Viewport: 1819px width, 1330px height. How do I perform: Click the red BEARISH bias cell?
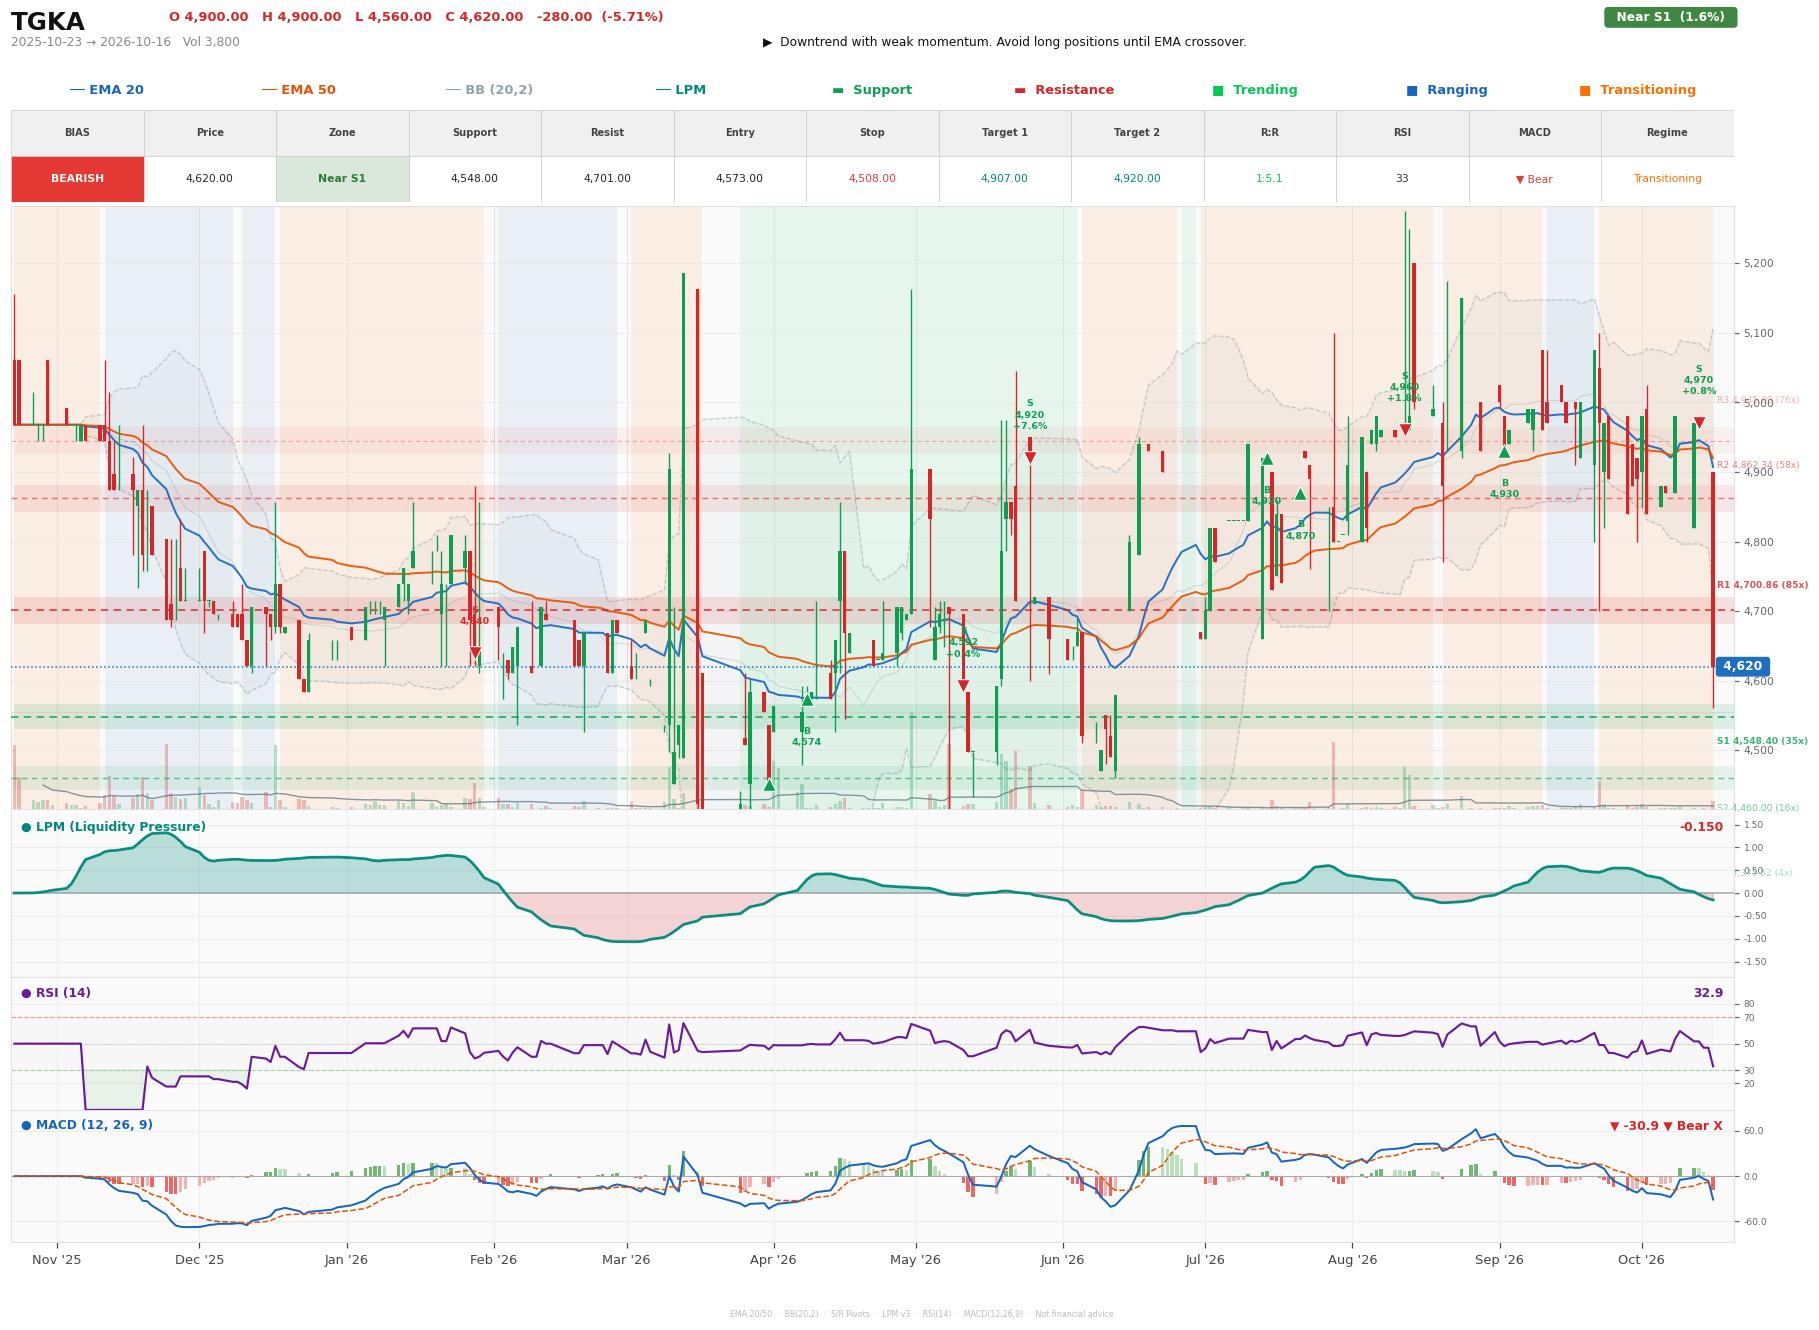(x=78, y=179)
